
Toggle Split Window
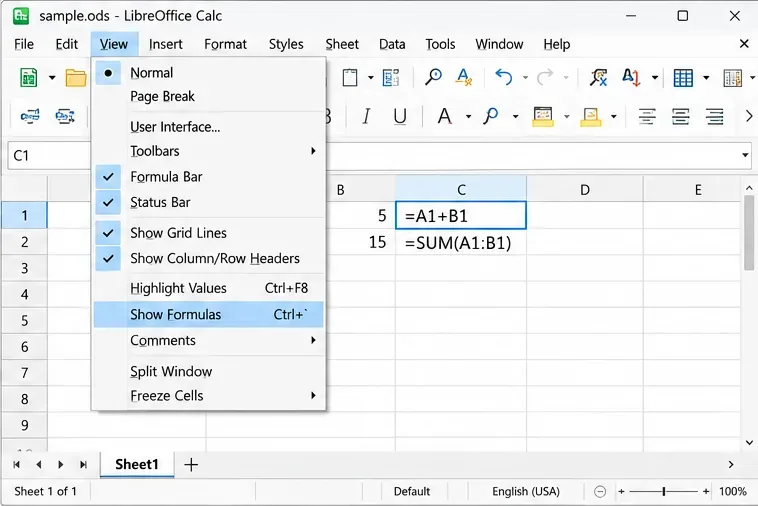coord(208,371)
